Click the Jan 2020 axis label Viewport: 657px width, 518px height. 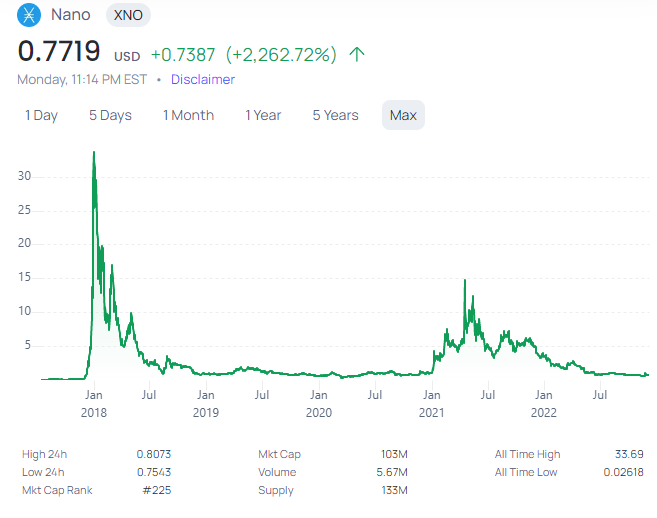[319, 404]
